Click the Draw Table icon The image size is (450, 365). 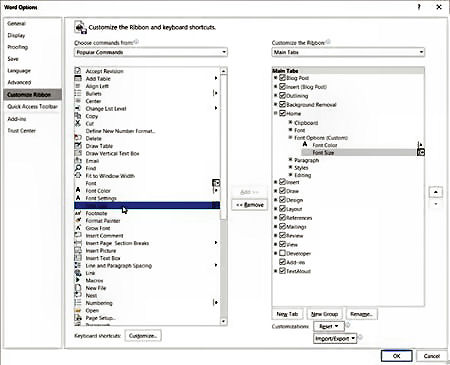[78, 146]
